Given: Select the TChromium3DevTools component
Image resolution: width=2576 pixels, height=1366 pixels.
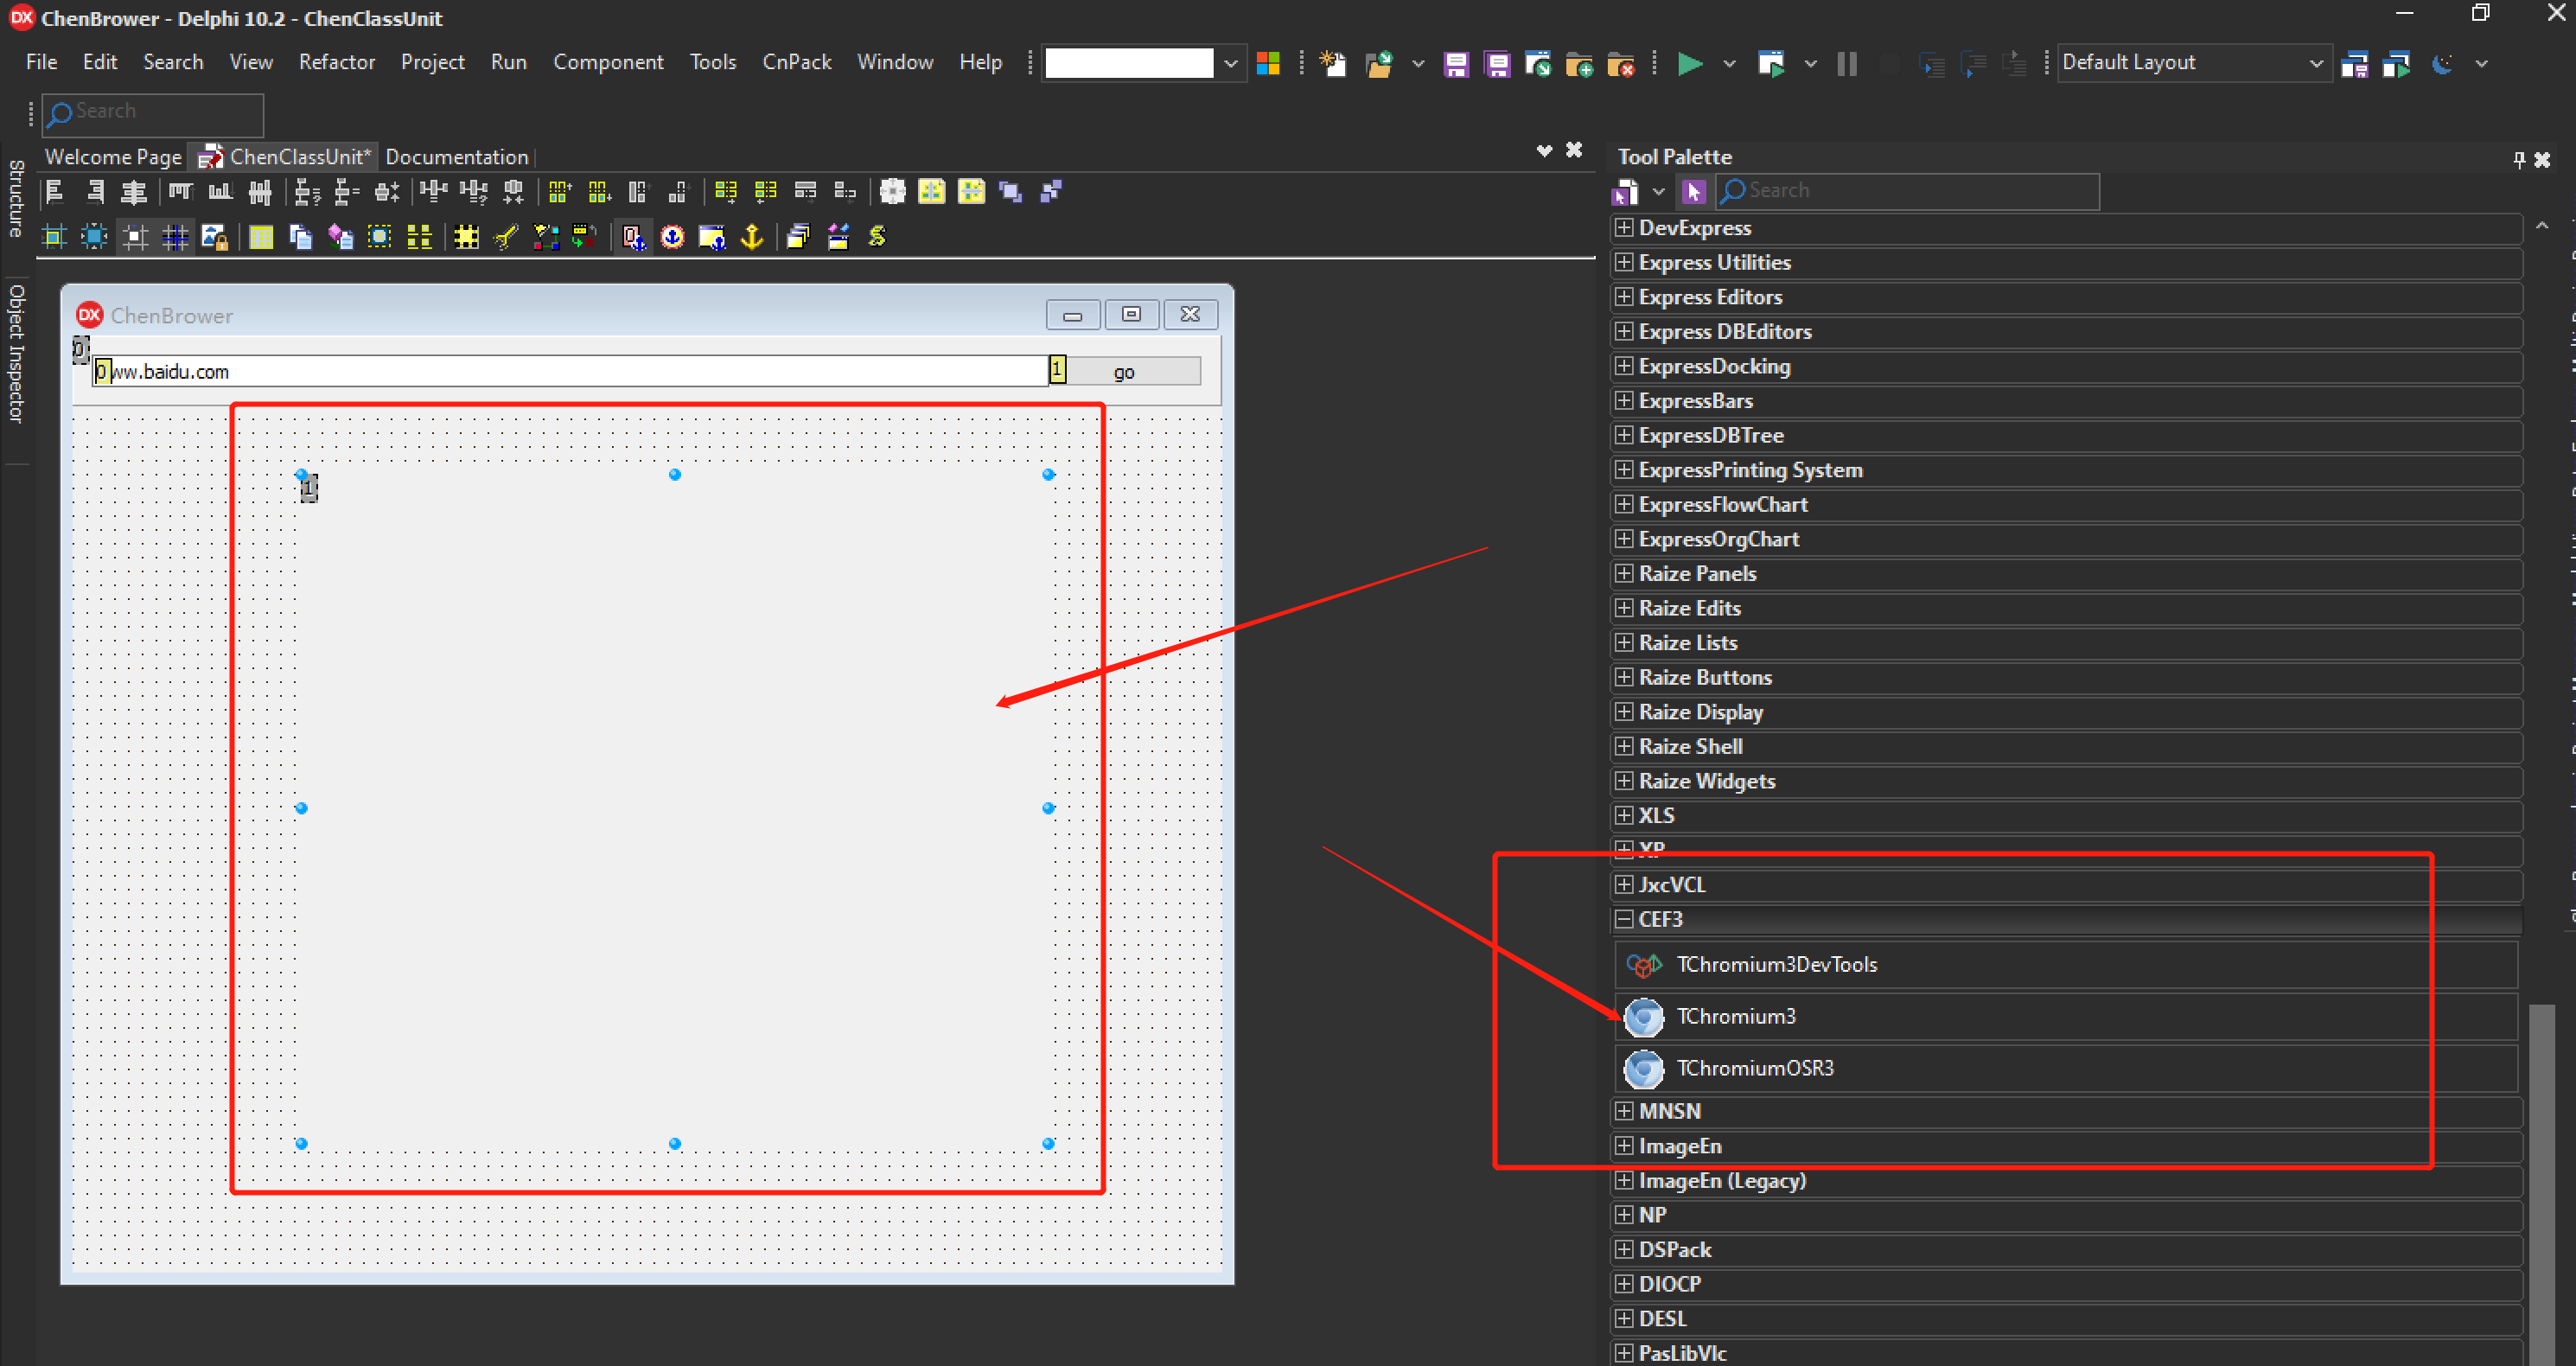Looking at the screenshot, I should 1776,964.
